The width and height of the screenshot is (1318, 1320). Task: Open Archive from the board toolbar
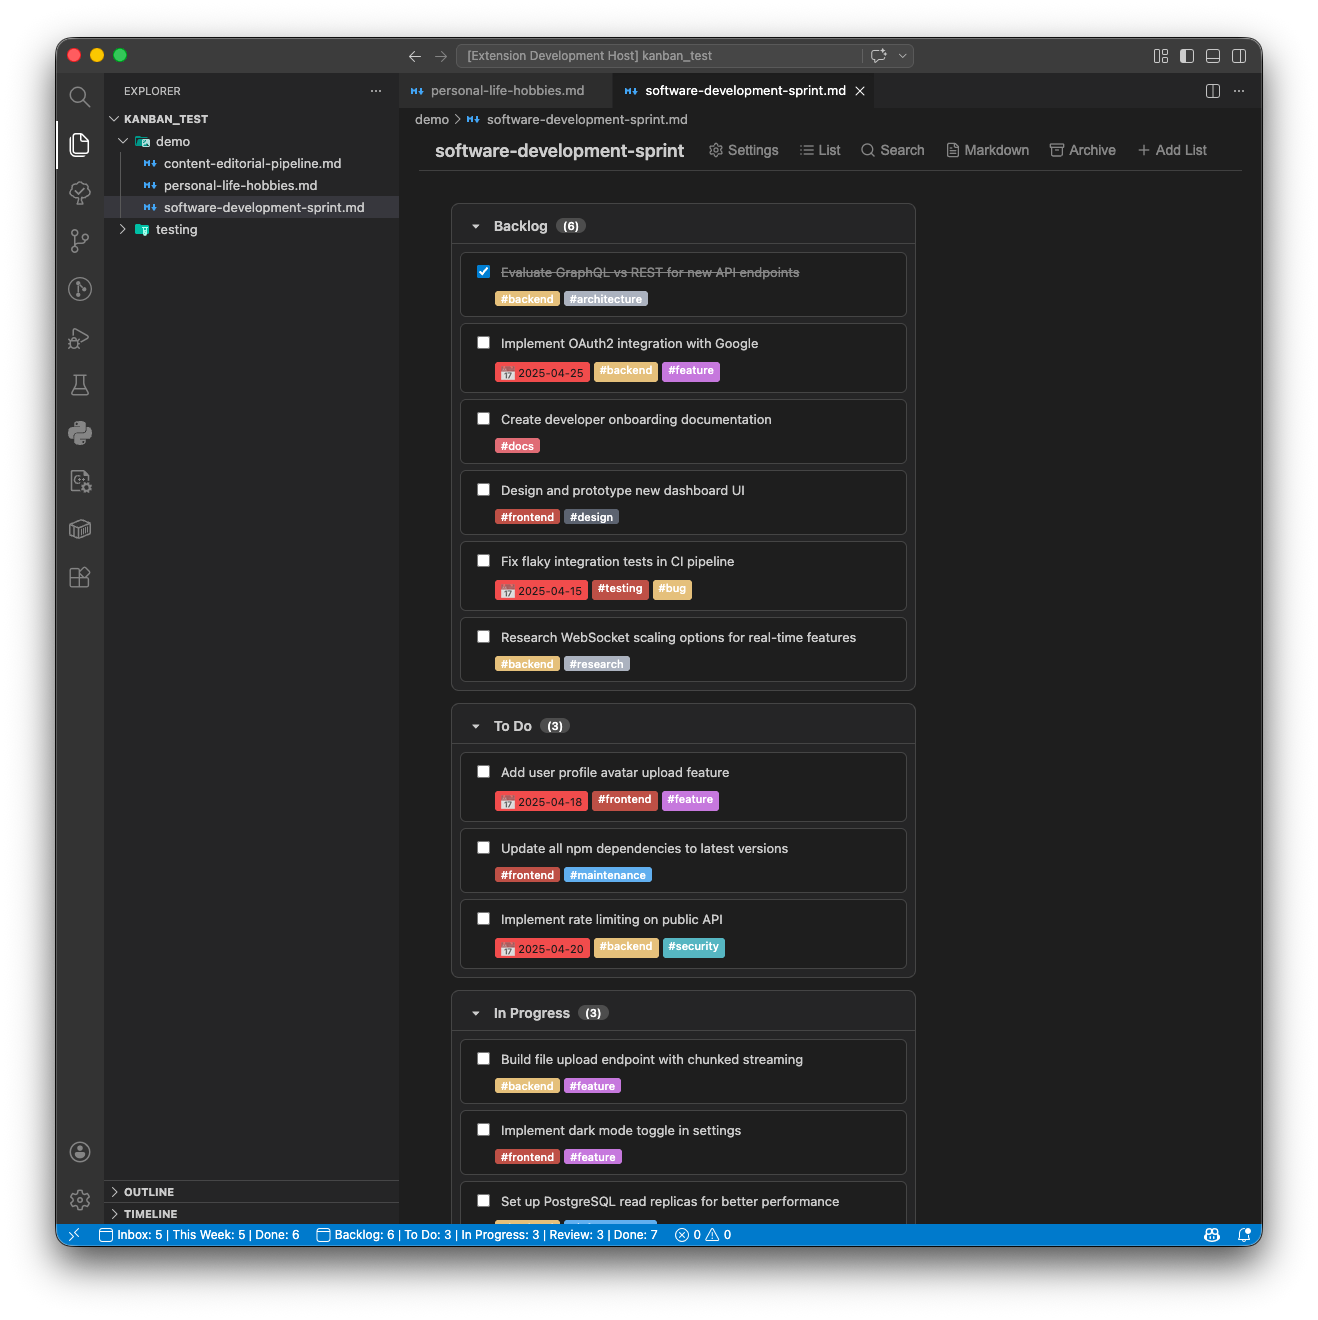(x=1082, y=150)
